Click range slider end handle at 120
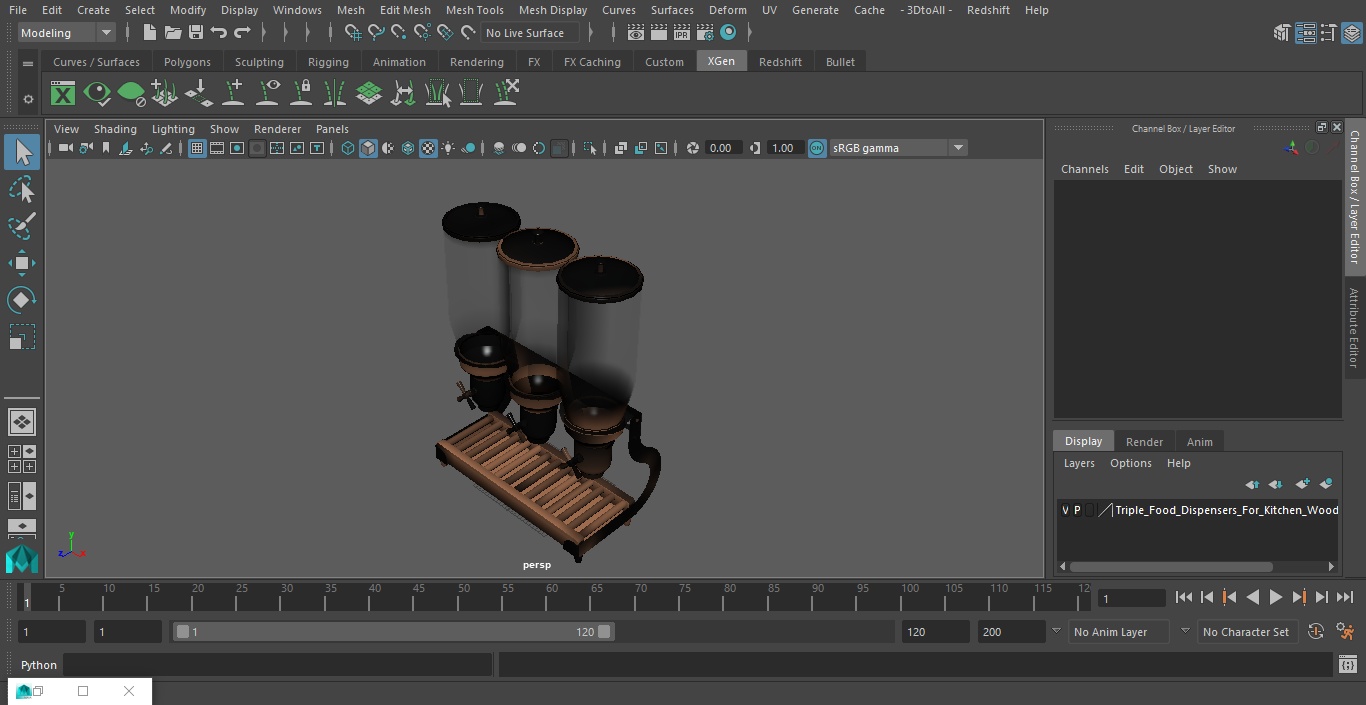The width and height of the screenshot is (1366, 705). click(604, 632)
